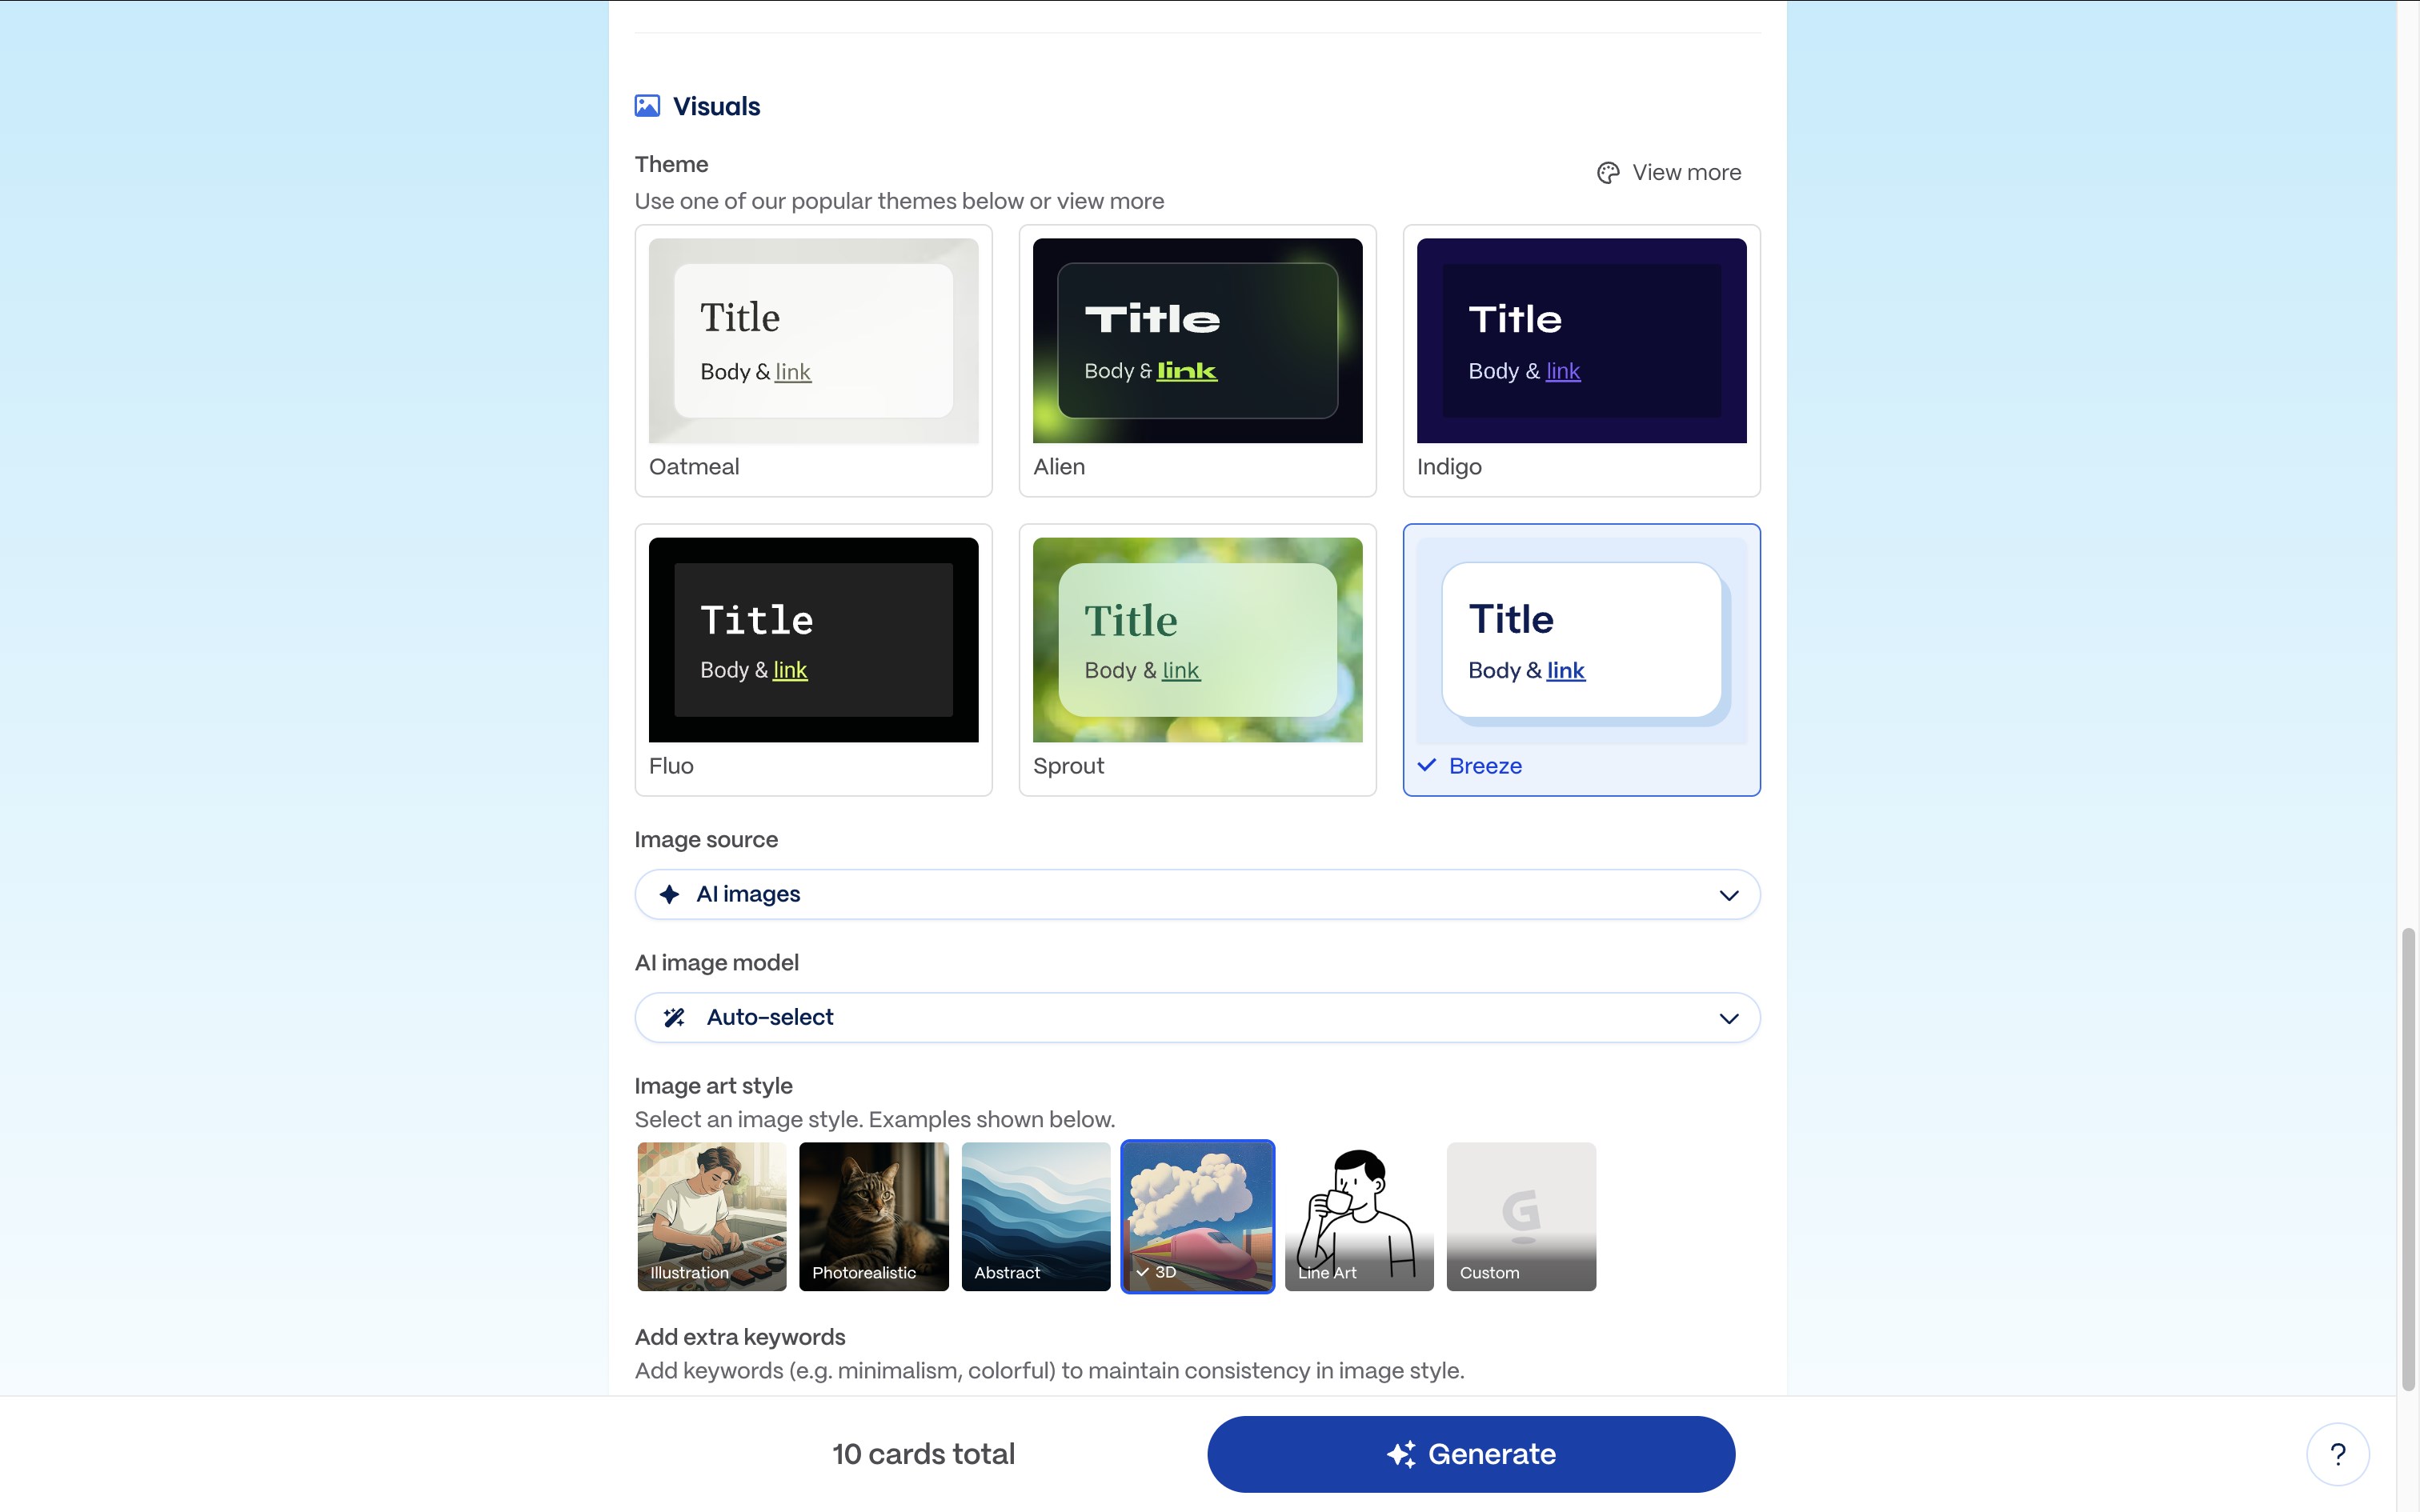Open help via the question mark icon

click(x=2338, y=1453)
